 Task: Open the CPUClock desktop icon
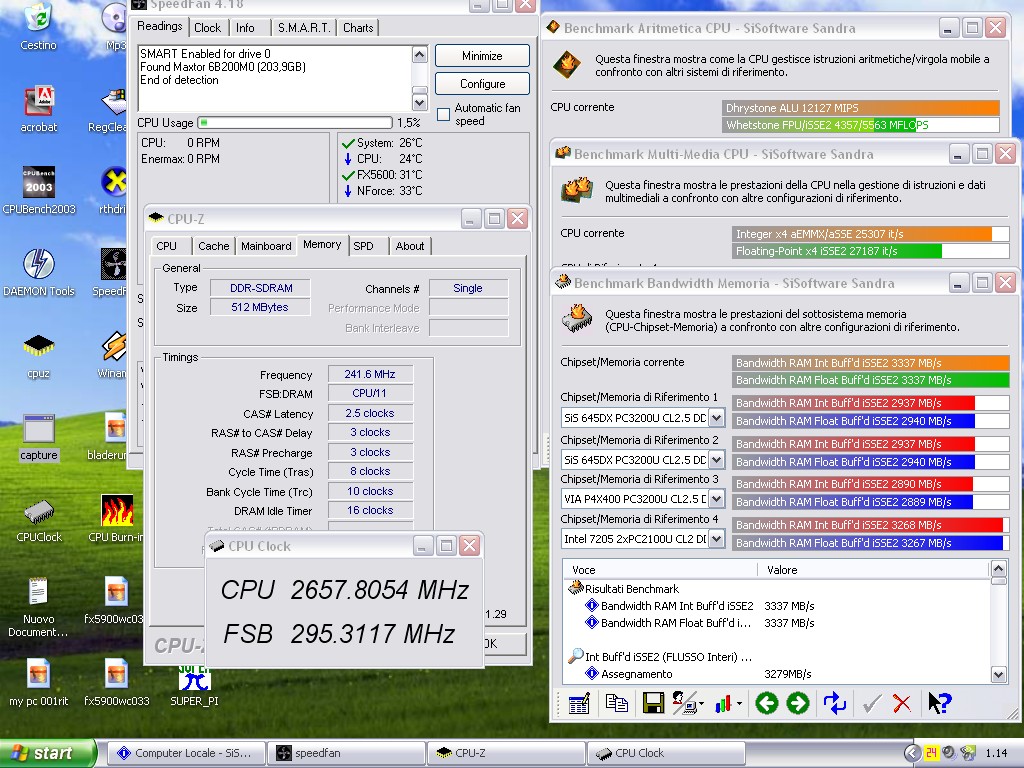(x=39, y=520)
